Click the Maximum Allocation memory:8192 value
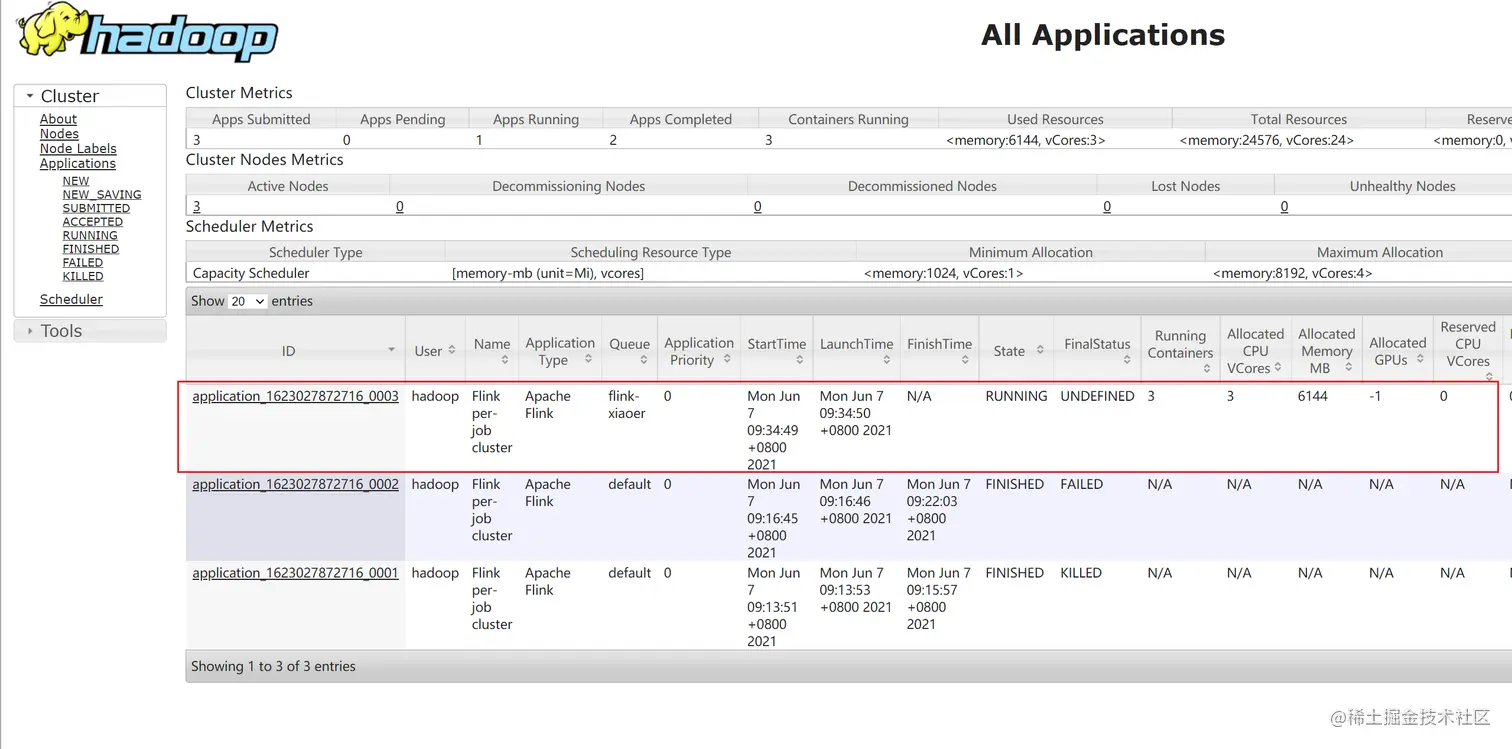Image resolution: width=1512 pixels, height=749 pixels. (x=1293, y=273)
